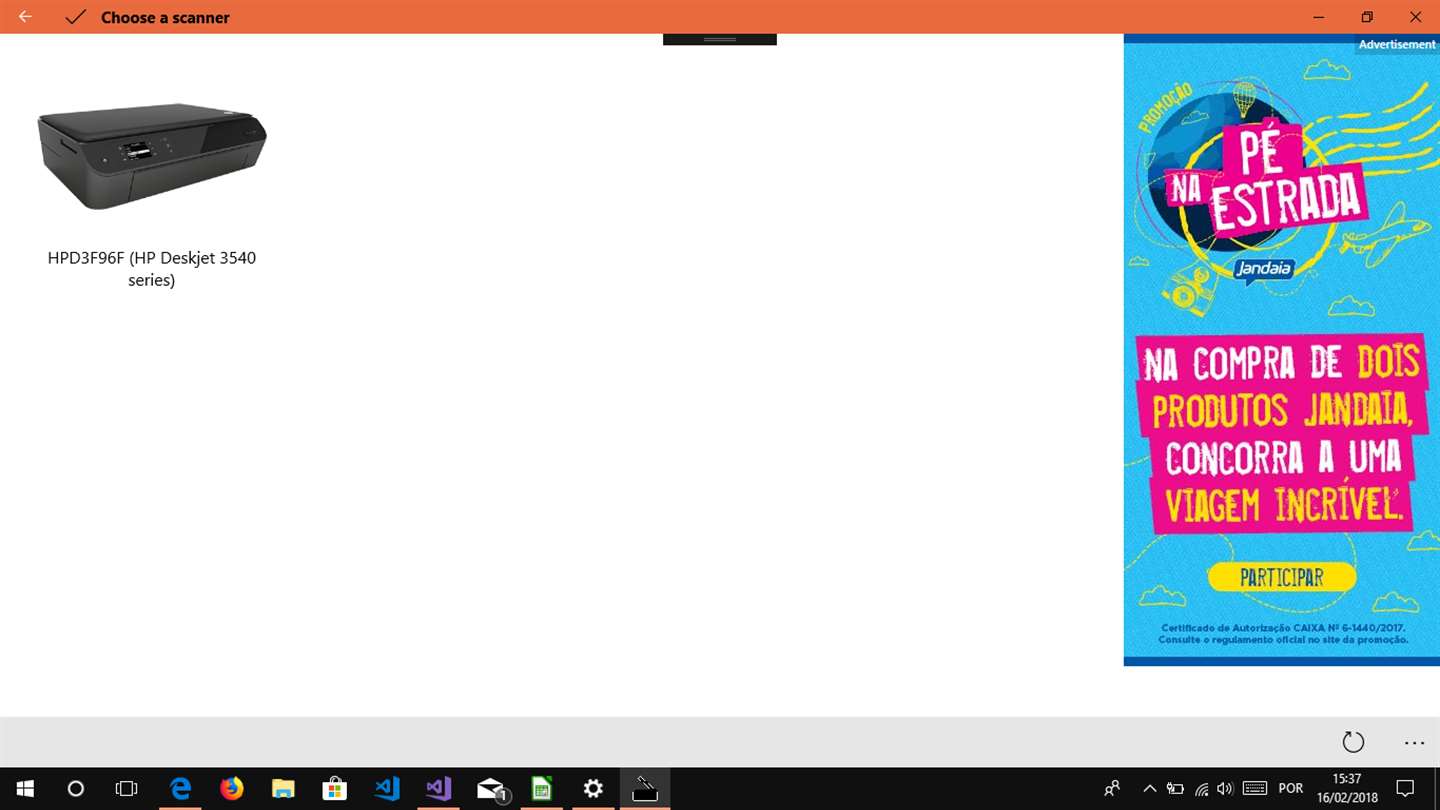The image size is (1440, 810).
Task: Open File Explorer from taskbar
Action: tap(283, 789)
